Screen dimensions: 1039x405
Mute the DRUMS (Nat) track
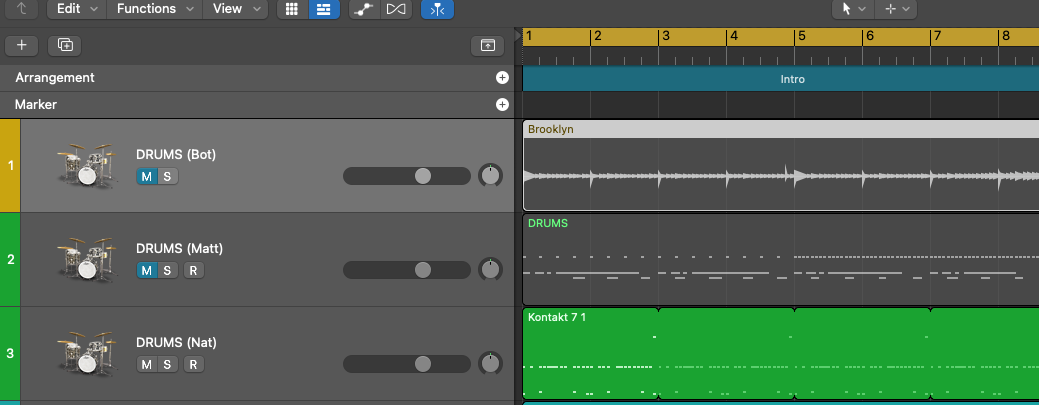tap(146, 365)
